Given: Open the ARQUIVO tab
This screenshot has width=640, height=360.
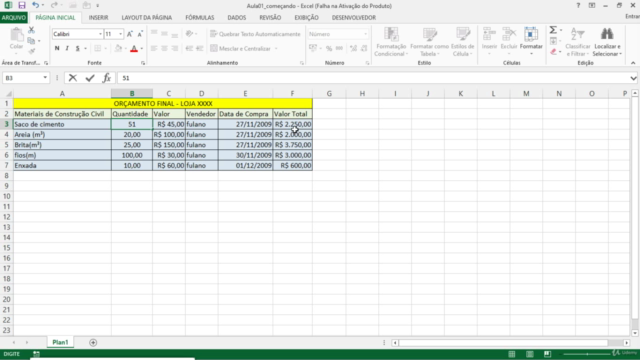Looking at the screenshot, I should click(14, 18).
